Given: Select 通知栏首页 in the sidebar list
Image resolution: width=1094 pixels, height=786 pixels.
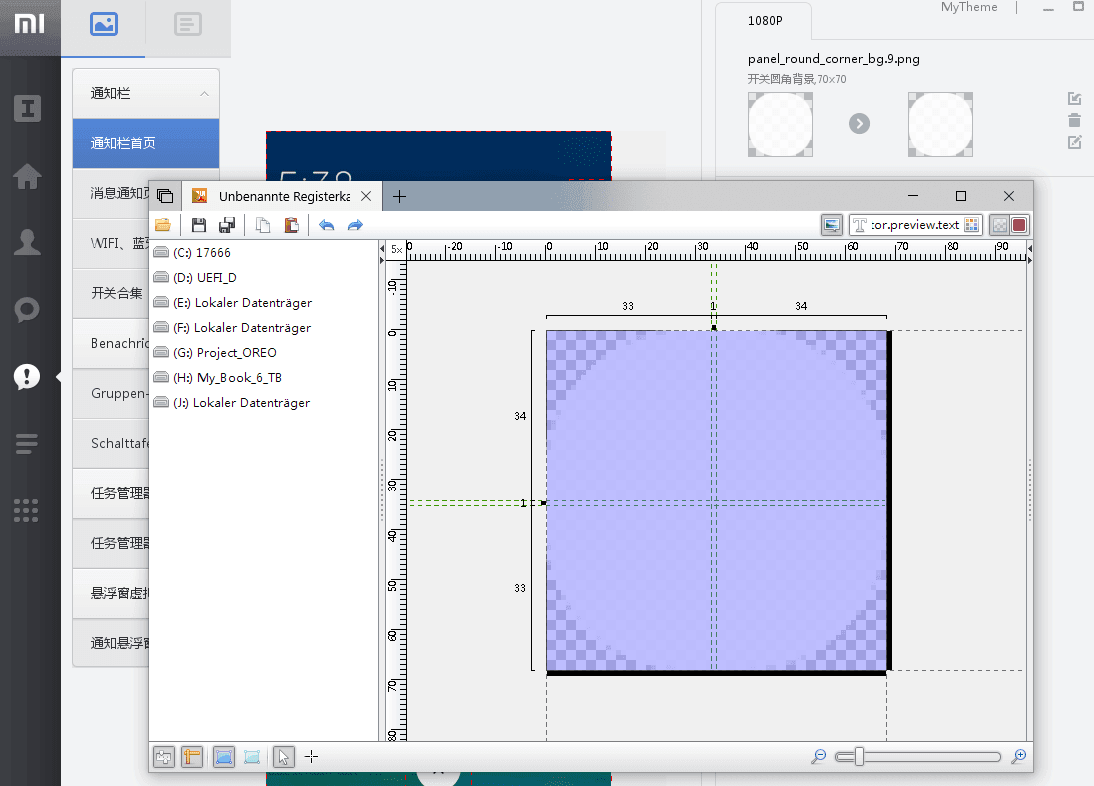Looking at the screenshot, I should (146, 143).
